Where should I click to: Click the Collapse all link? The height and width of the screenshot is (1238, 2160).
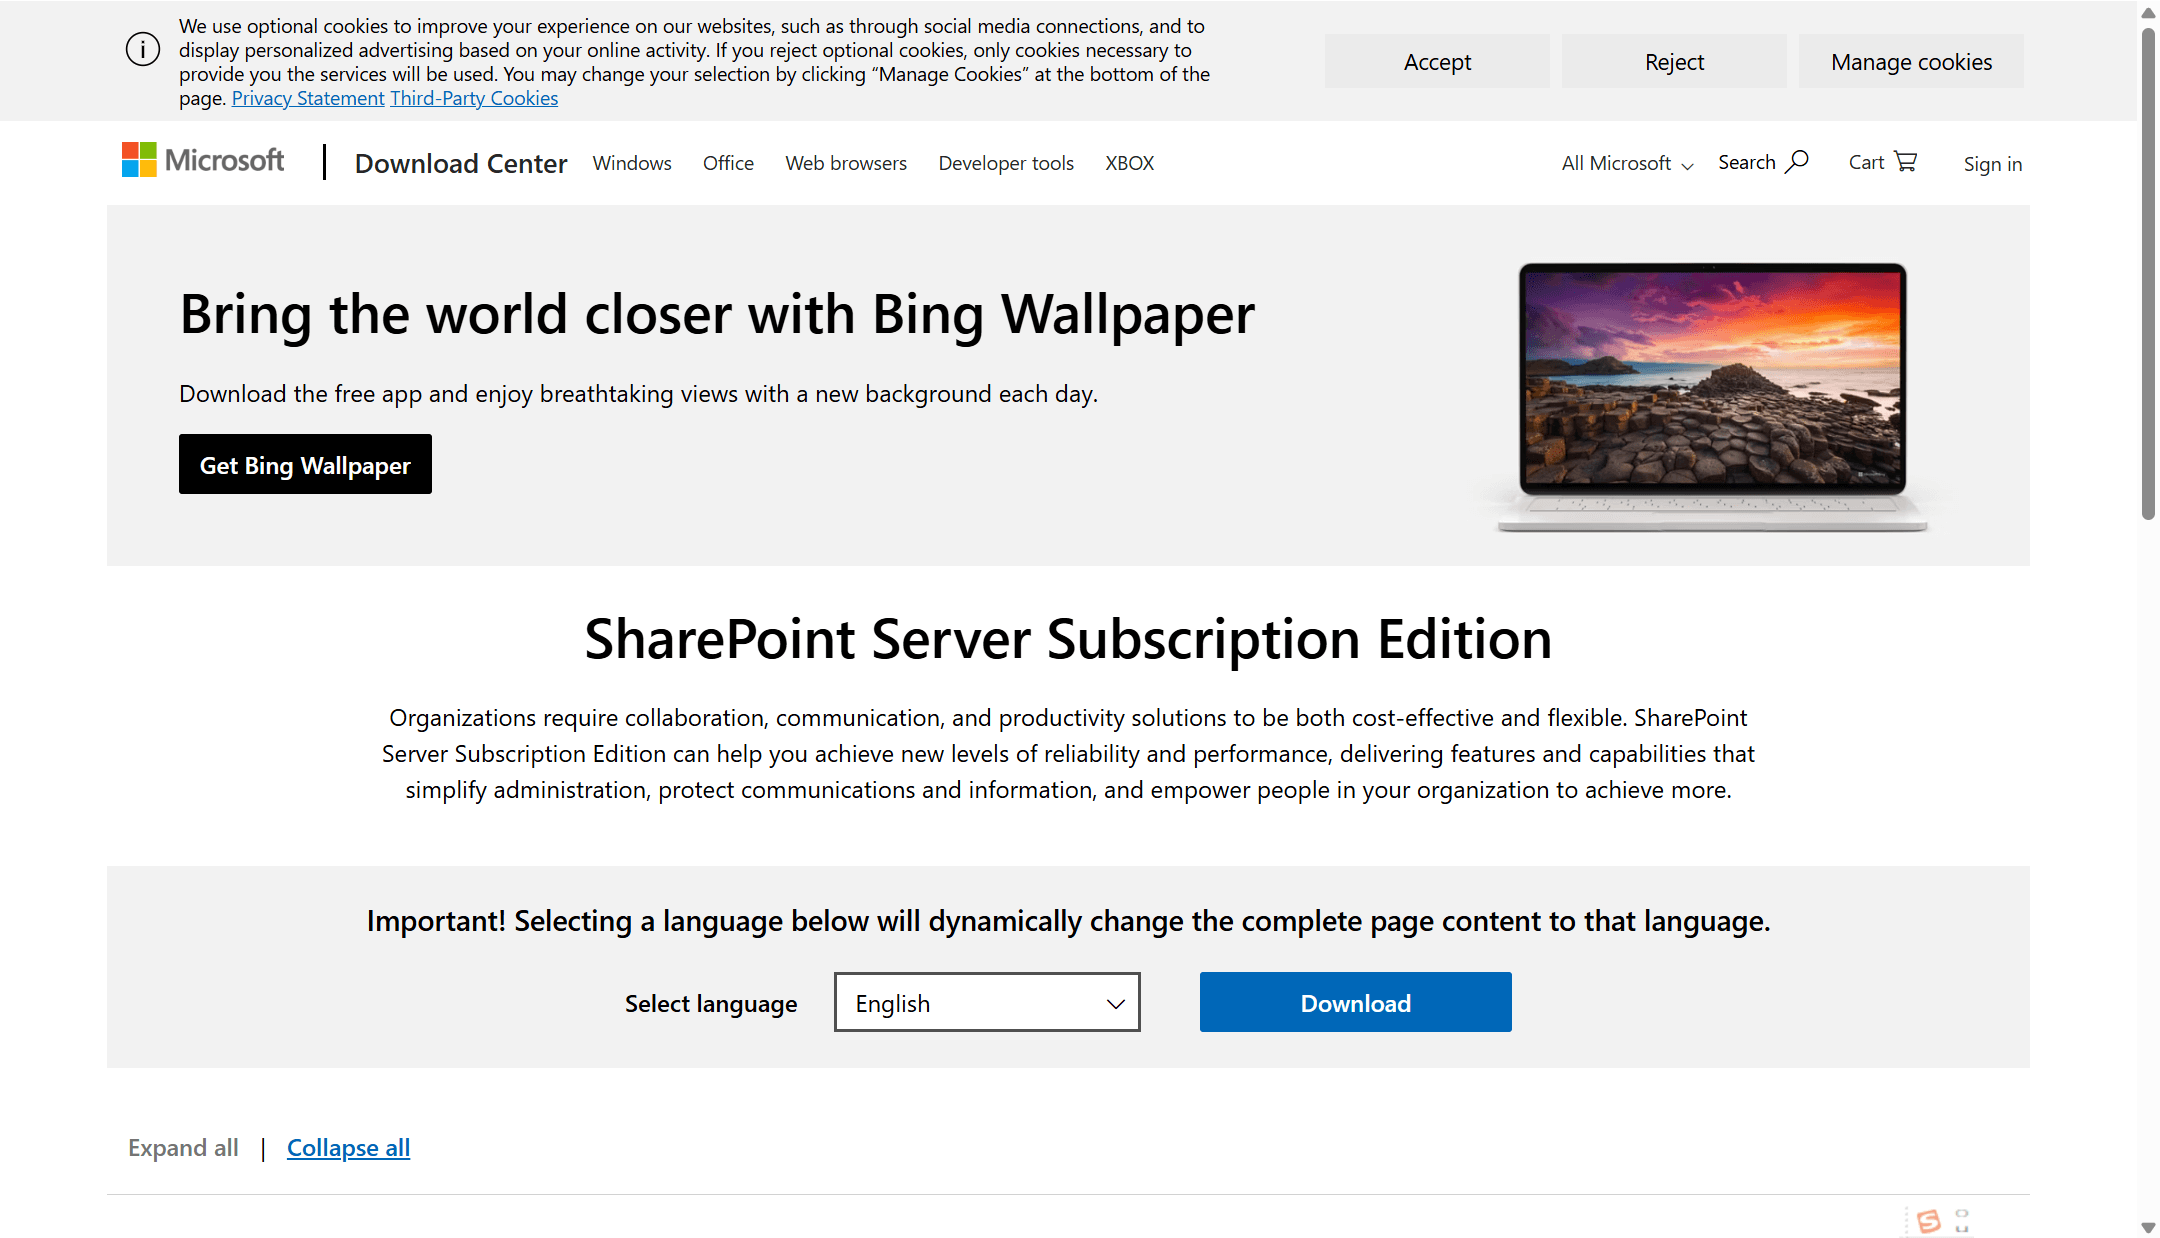(x=348, y=1148)
